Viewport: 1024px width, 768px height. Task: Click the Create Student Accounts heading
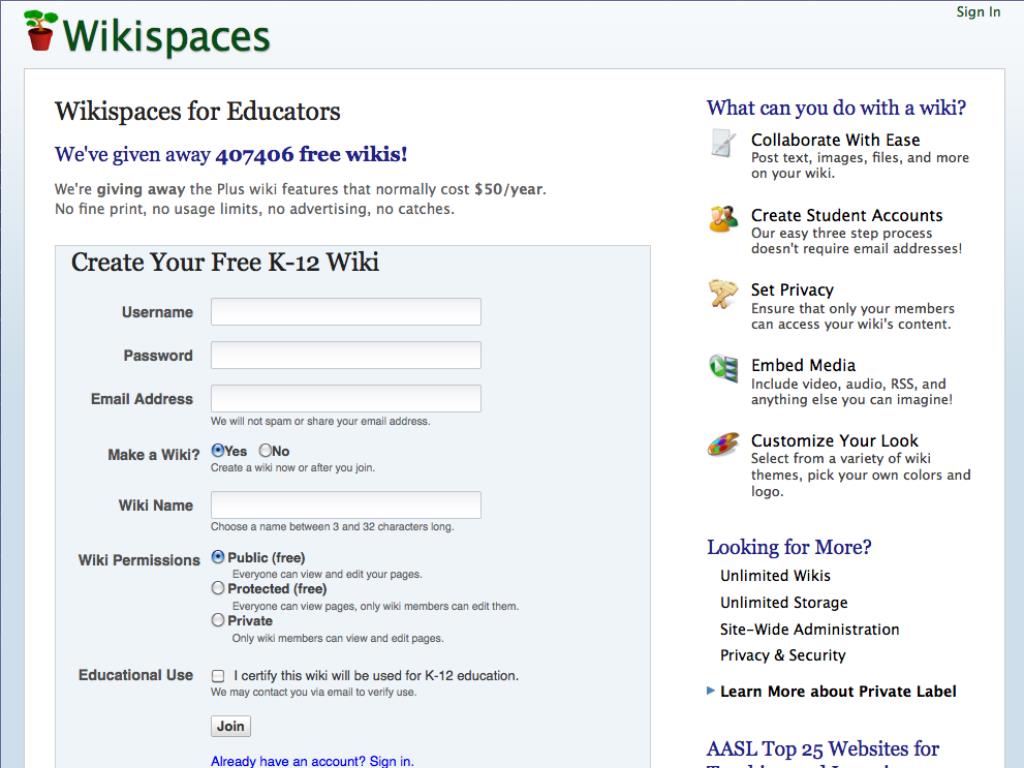(847, 215)
